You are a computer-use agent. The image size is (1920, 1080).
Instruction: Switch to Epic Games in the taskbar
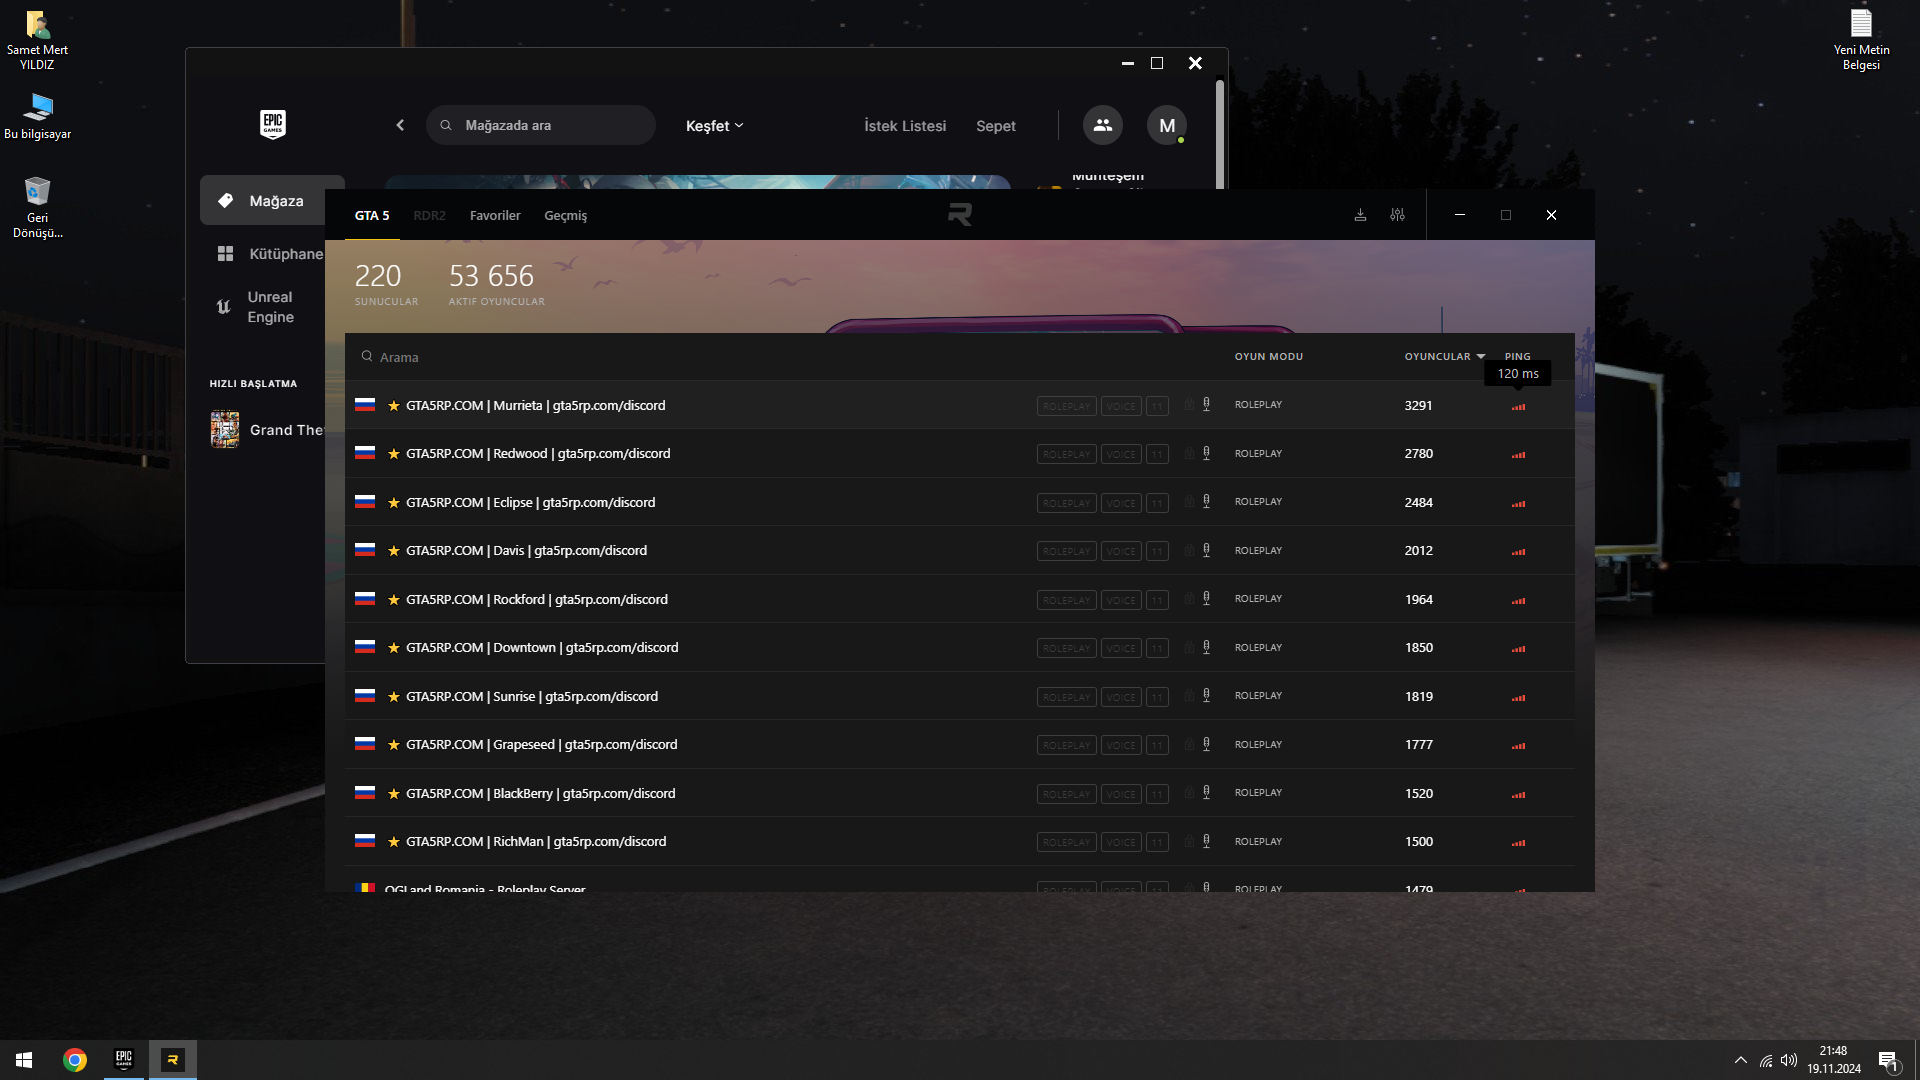(x=124, y=1060)
